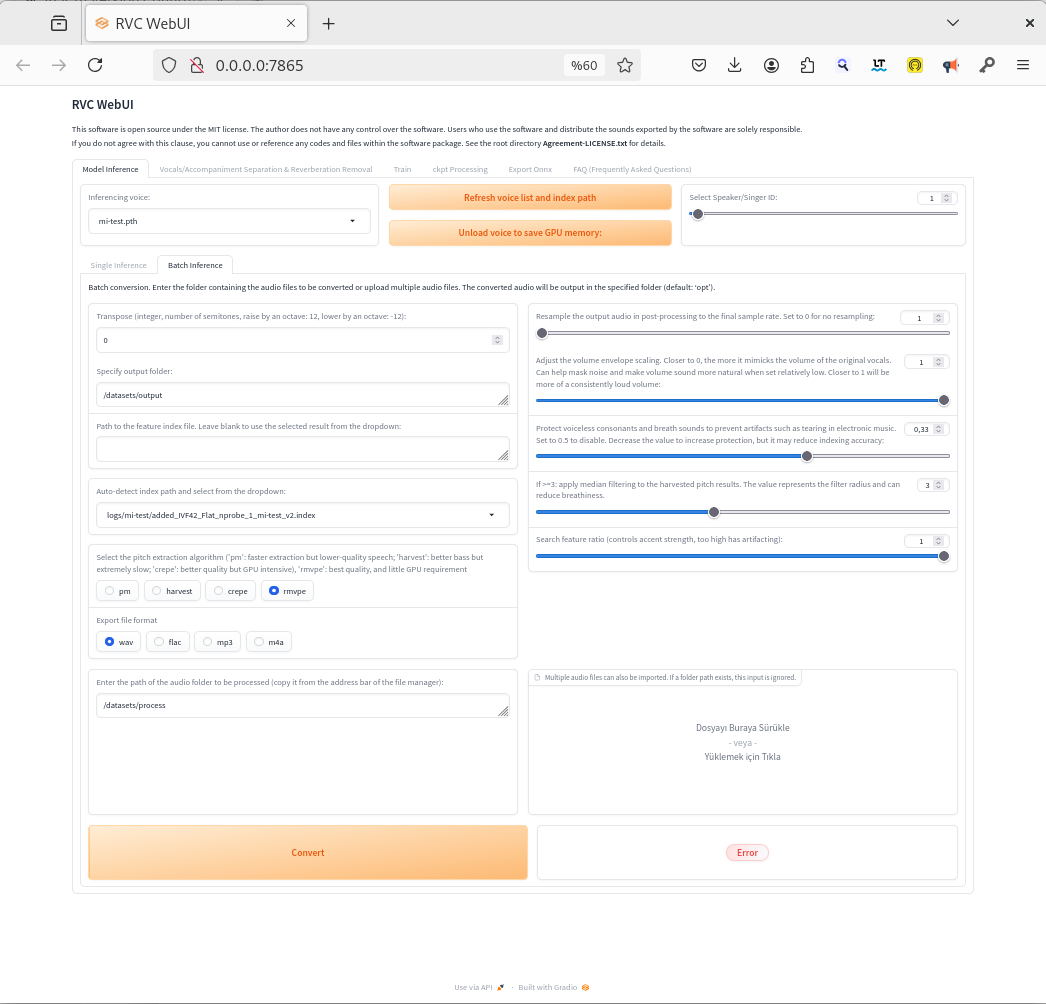Click the audio folder field /datasets/process
Screen dimensions: 1046x1004
click(x=303, y=706)
